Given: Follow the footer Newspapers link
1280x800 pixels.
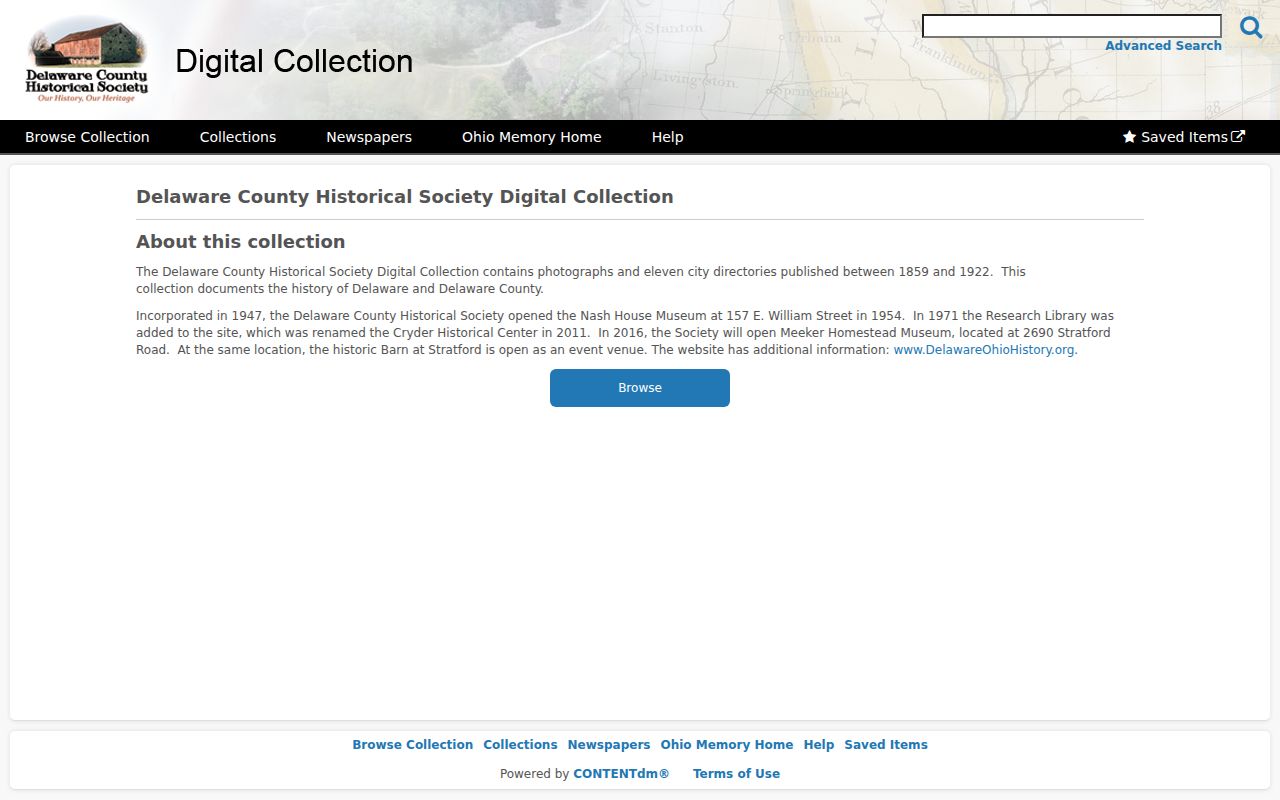Looking at the screenshot, I should (x=609, y=745).
